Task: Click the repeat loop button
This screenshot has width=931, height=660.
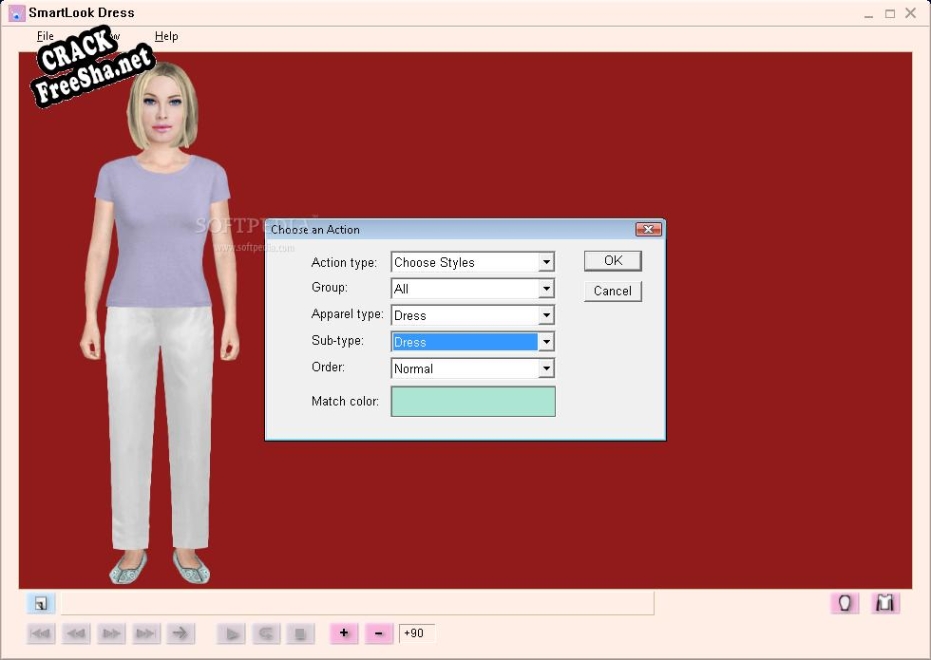Action: 266,633
